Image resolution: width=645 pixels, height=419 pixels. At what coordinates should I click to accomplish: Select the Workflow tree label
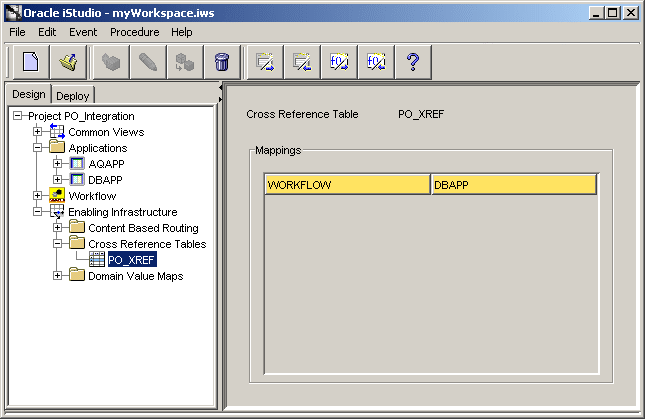click(x=93, y=196)
